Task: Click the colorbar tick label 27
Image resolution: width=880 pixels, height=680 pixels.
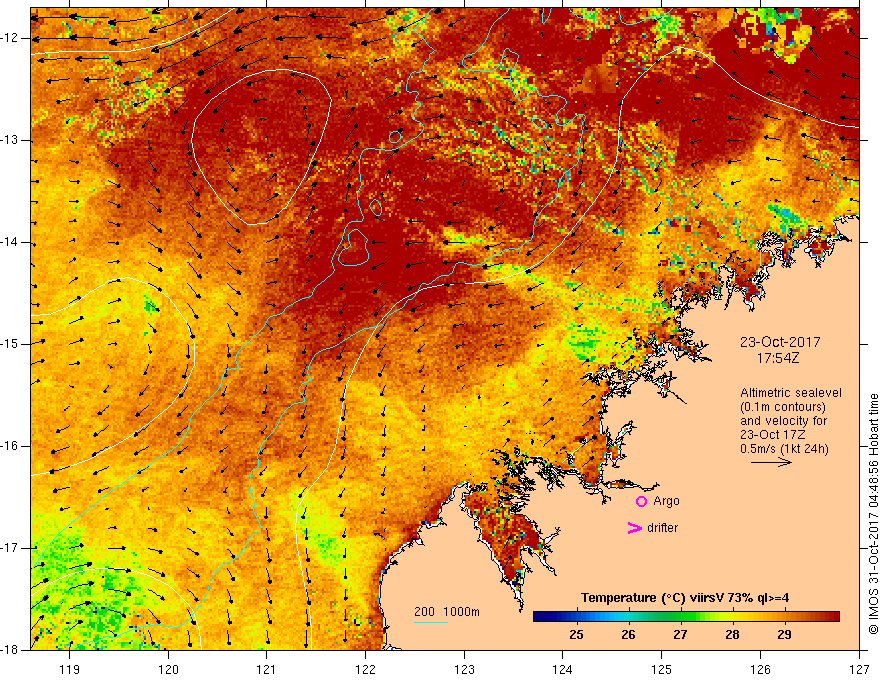Action: [680, 635]
